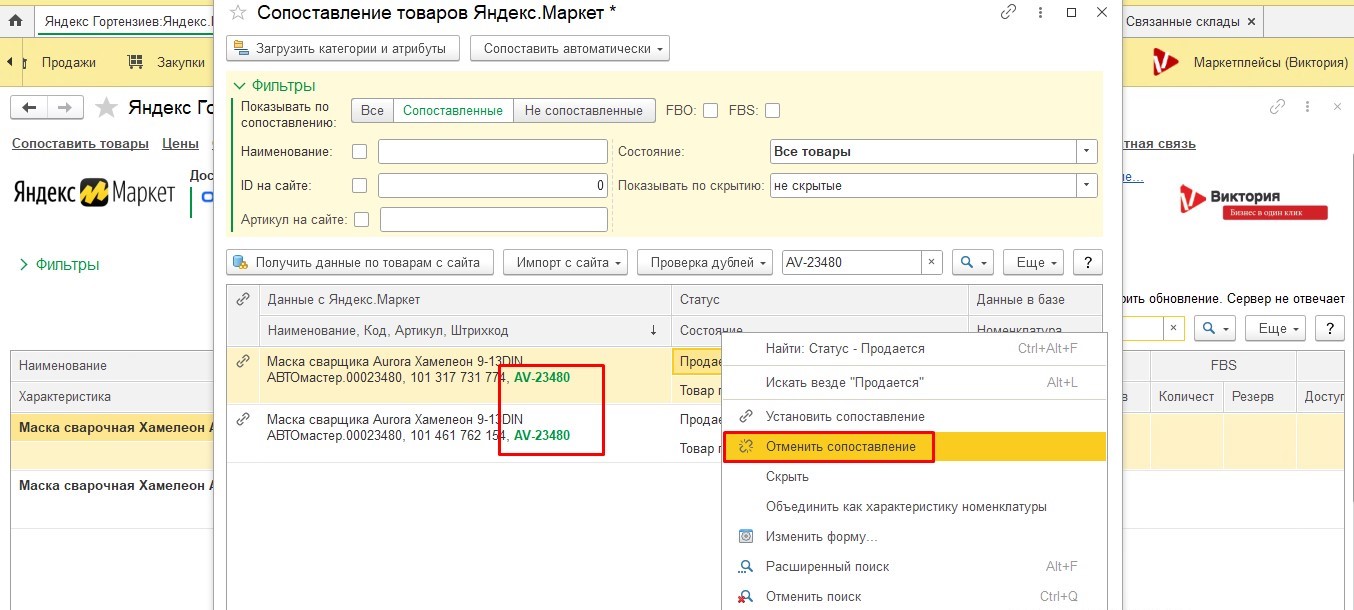Expand Показывать по скрытию dropdown

point(1087,186)
